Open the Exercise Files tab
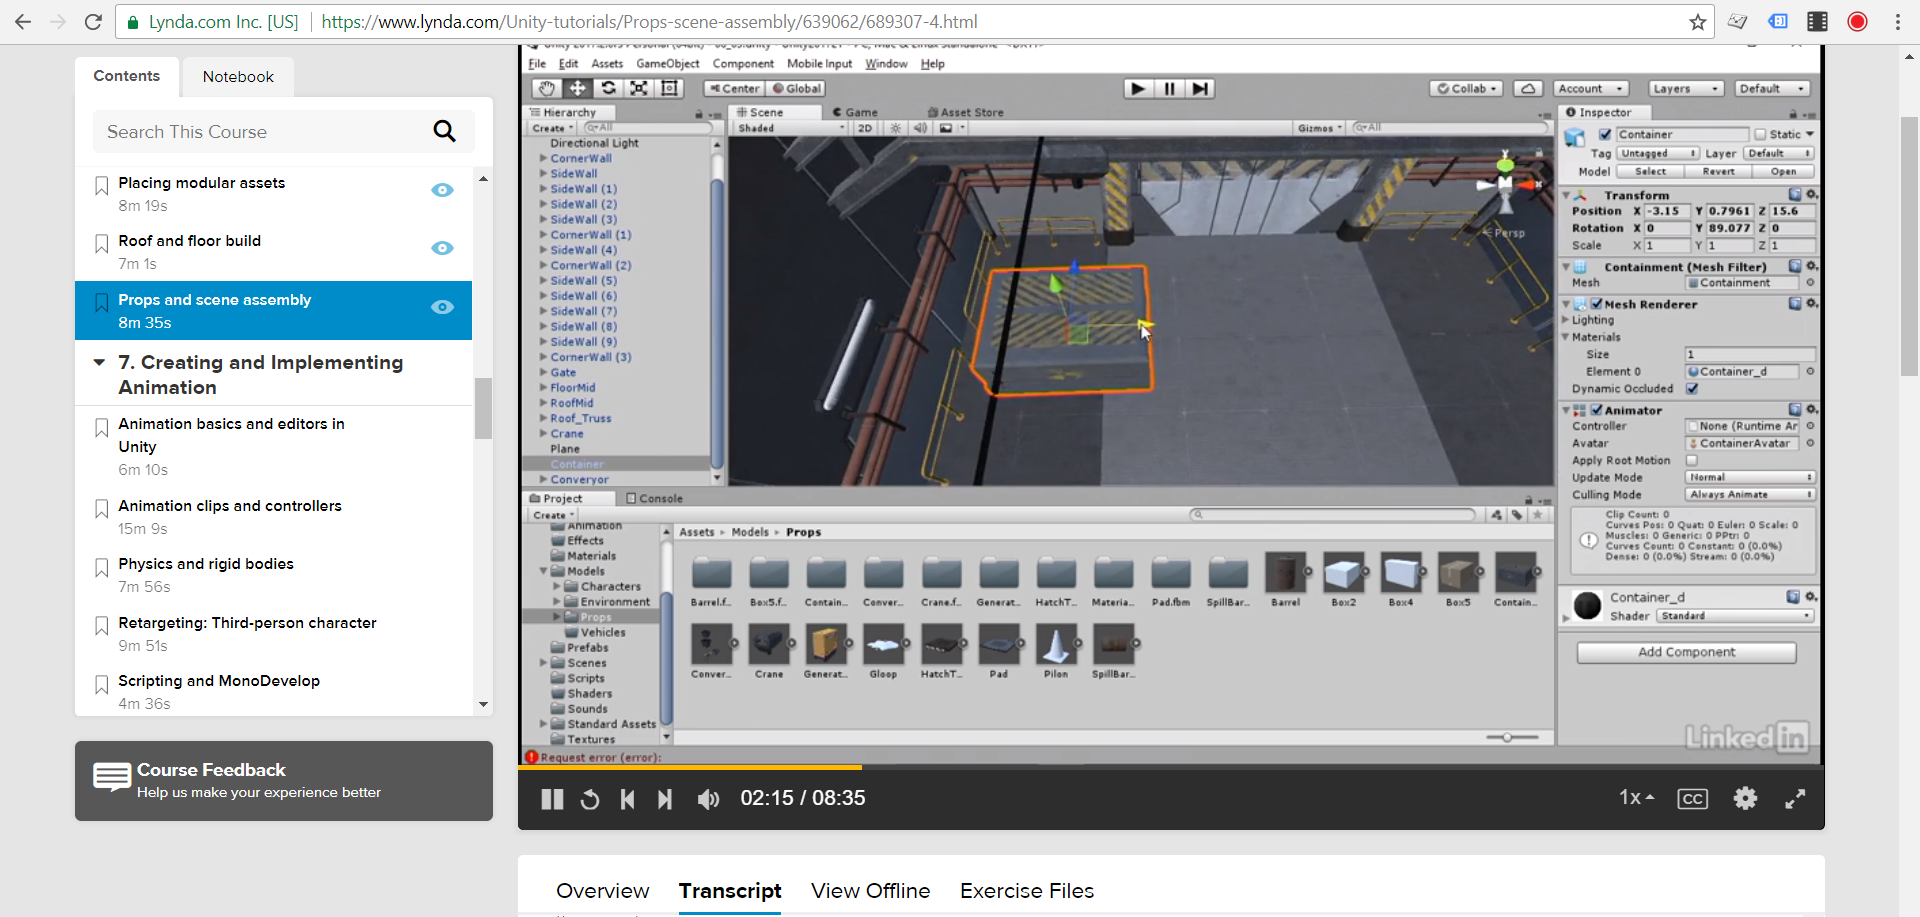 [x=1027, y=891]
